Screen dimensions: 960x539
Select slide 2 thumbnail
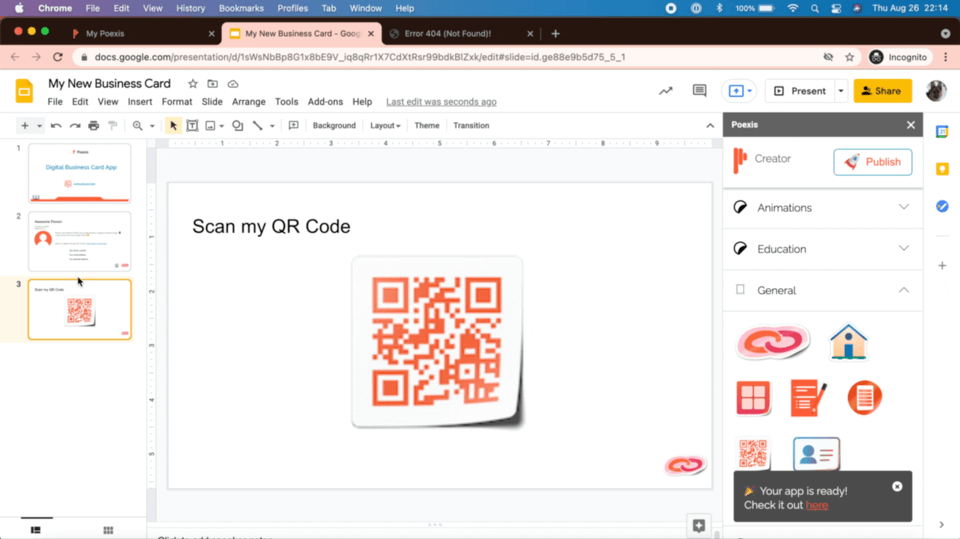click(80, 241)
